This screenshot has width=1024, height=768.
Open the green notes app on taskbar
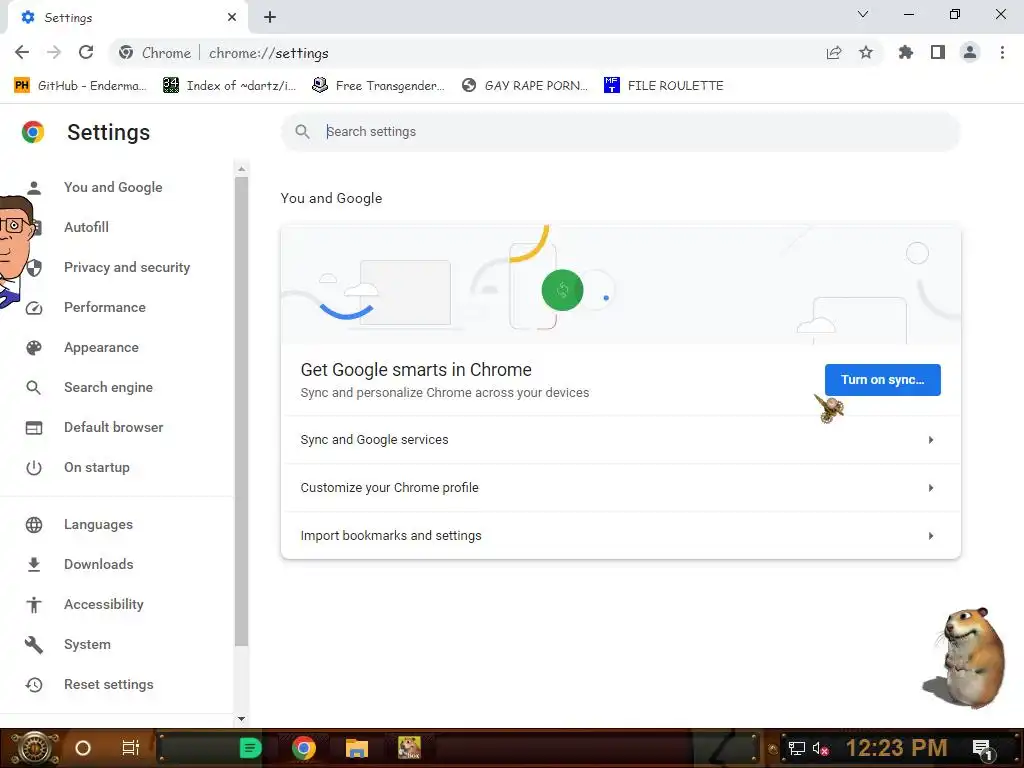(250, 748)
